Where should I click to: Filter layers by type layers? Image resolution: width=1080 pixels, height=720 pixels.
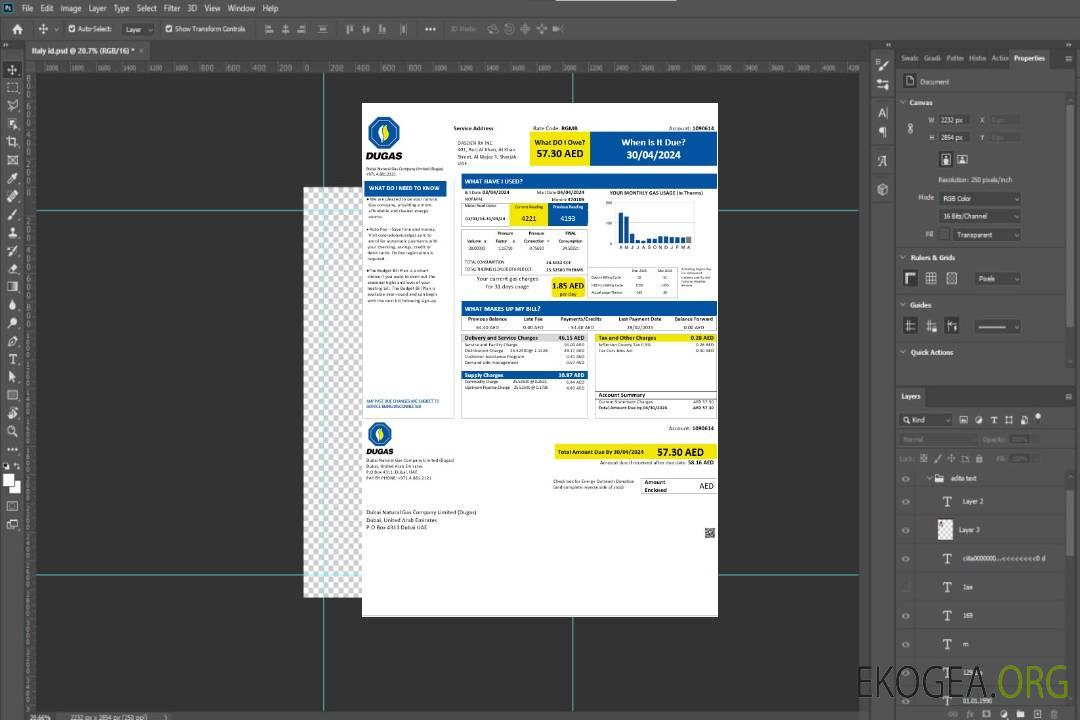point(994,420)
